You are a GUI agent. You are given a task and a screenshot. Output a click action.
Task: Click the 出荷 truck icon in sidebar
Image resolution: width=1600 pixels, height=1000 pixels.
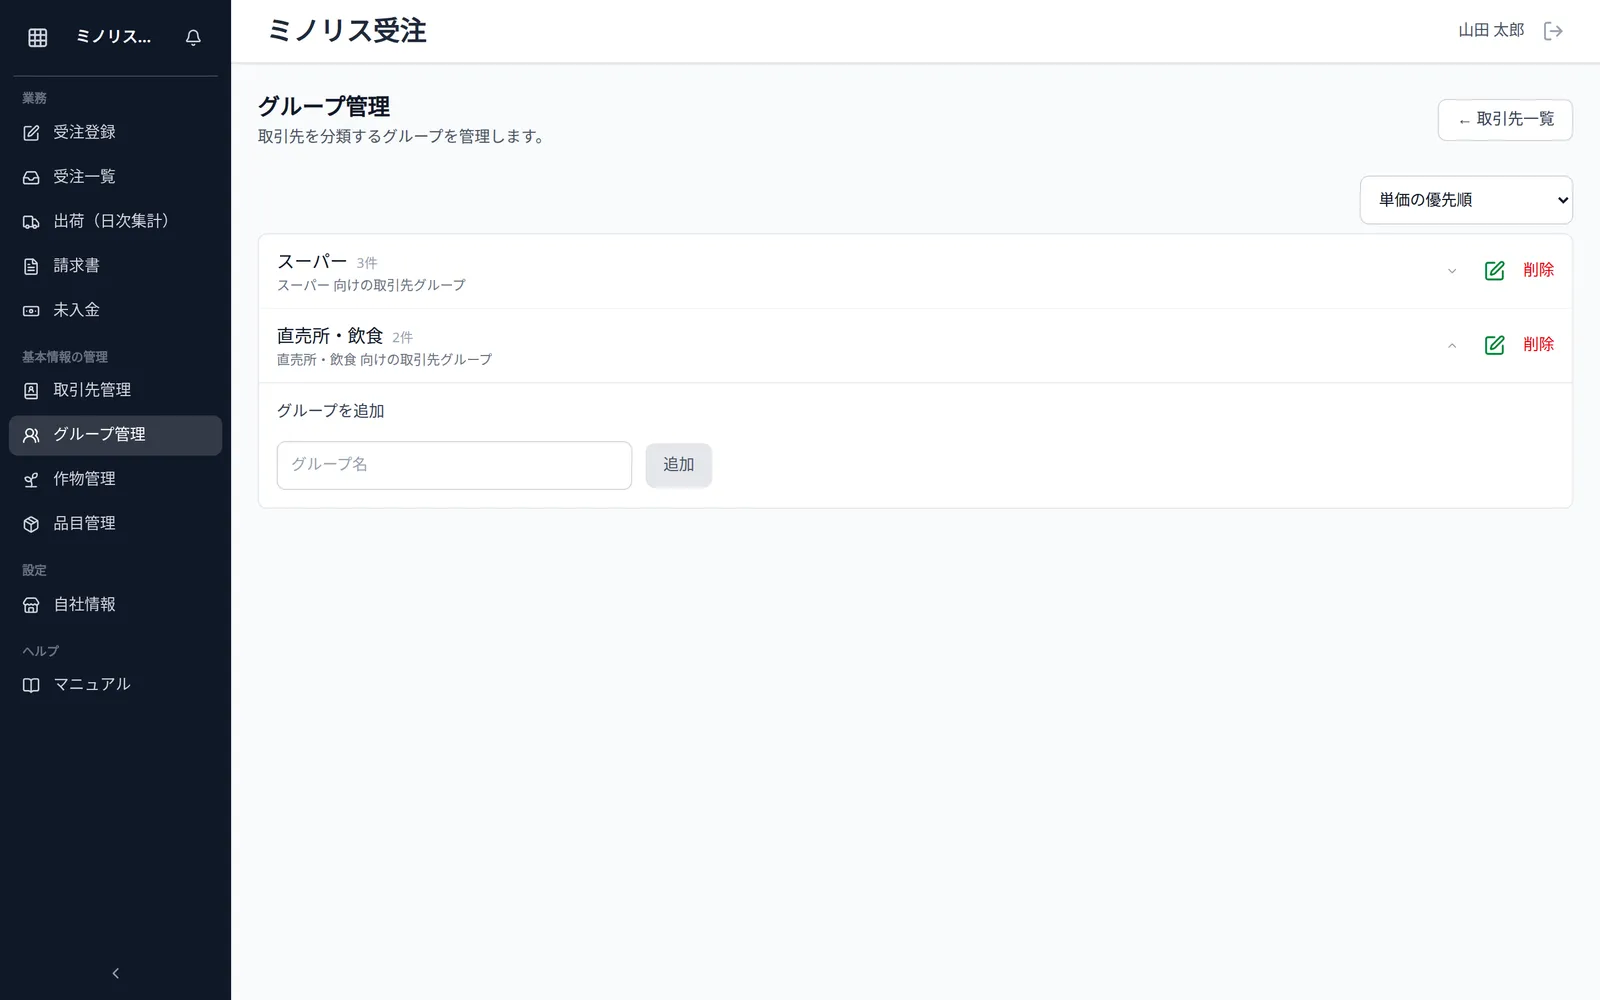tap(31, 222)
